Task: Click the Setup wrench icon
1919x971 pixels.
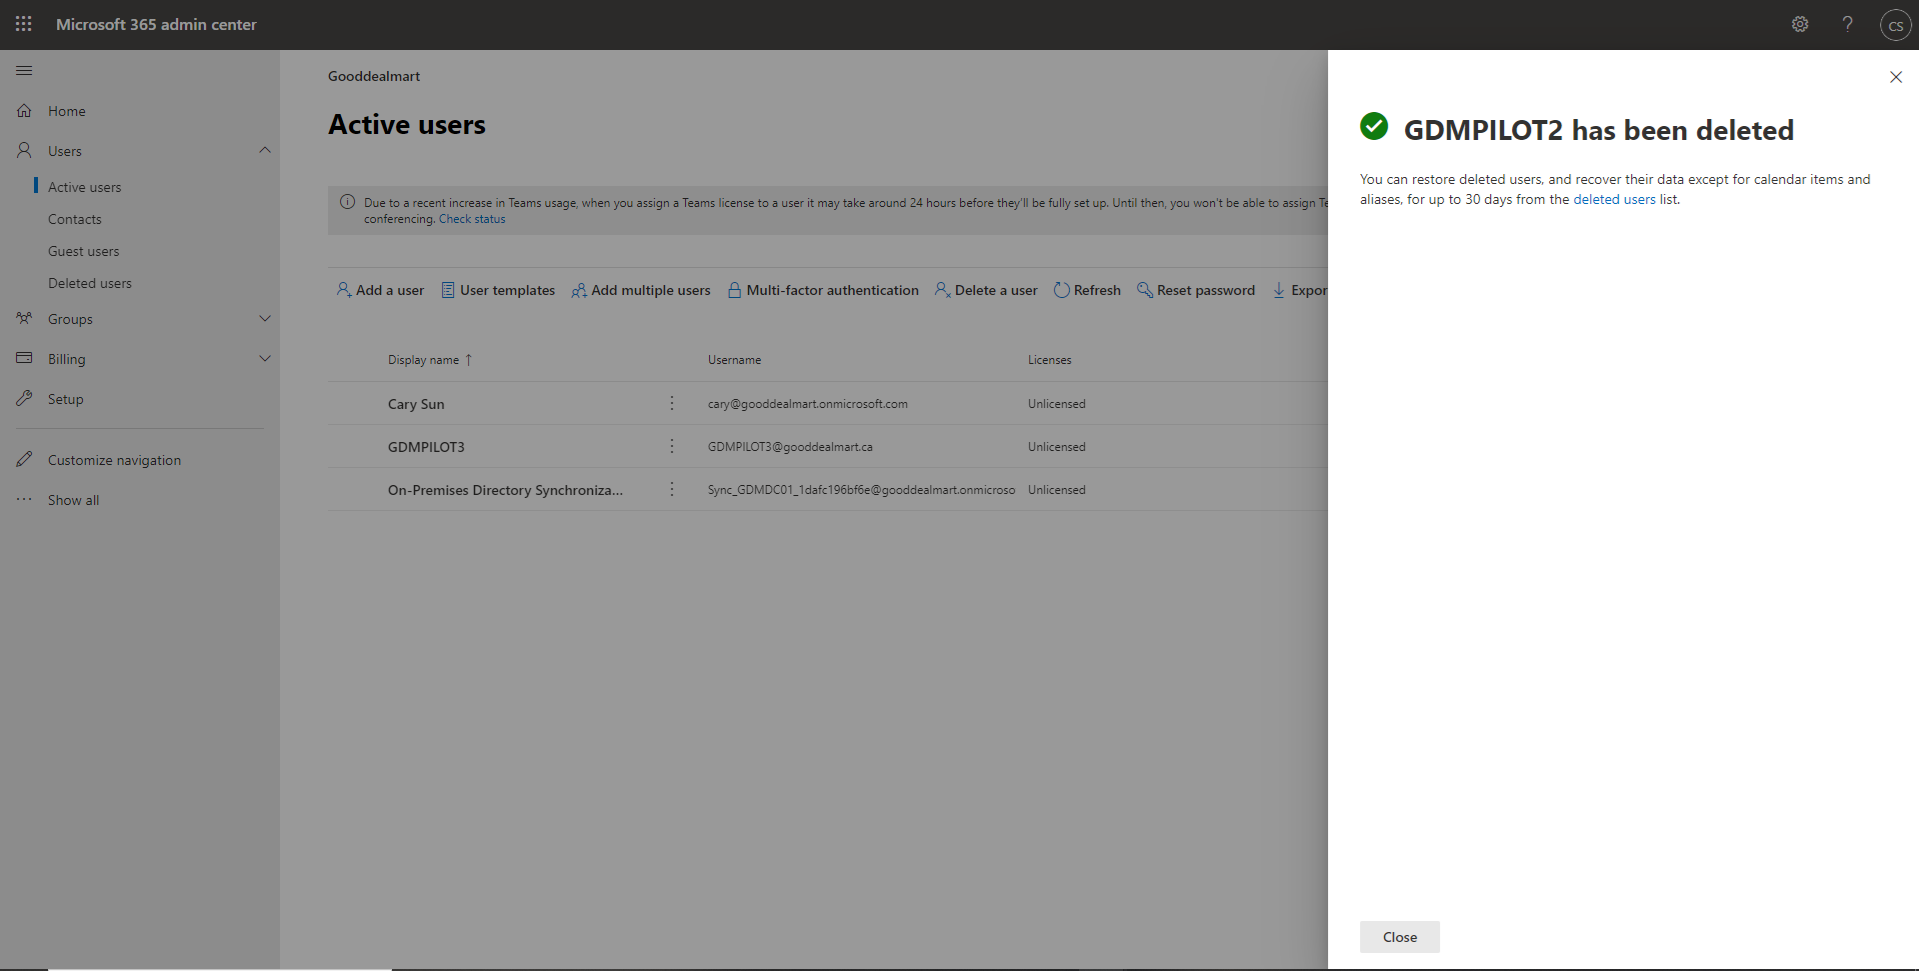Action: [24, 398]
